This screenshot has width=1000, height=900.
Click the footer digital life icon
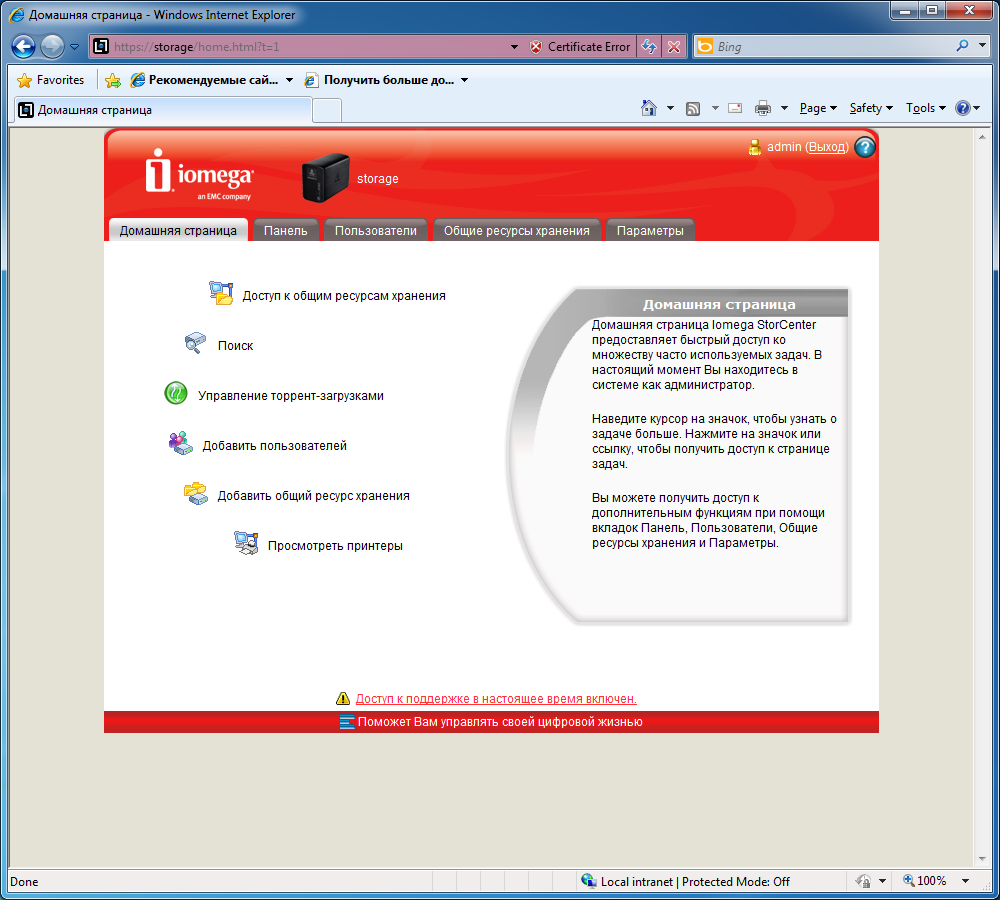347,722
